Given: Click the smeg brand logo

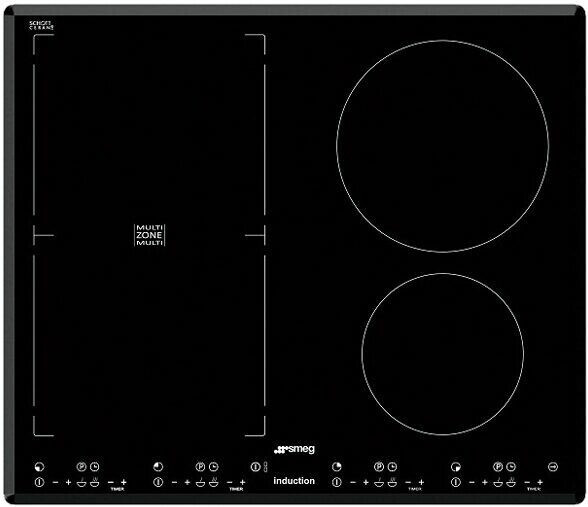Looking at the screenshot, I should [294, 449].
